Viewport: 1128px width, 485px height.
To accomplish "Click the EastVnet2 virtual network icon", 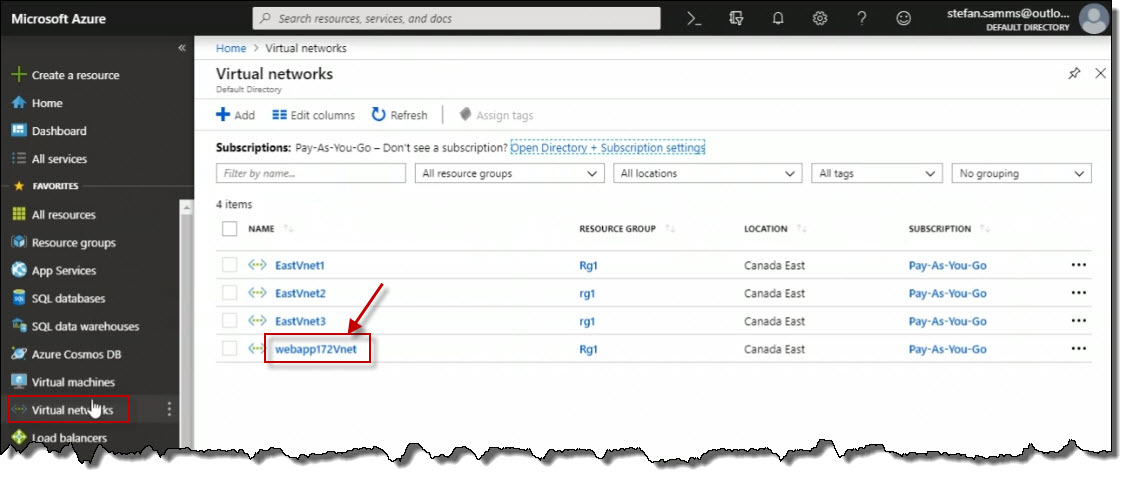I will tap(257, 293).
